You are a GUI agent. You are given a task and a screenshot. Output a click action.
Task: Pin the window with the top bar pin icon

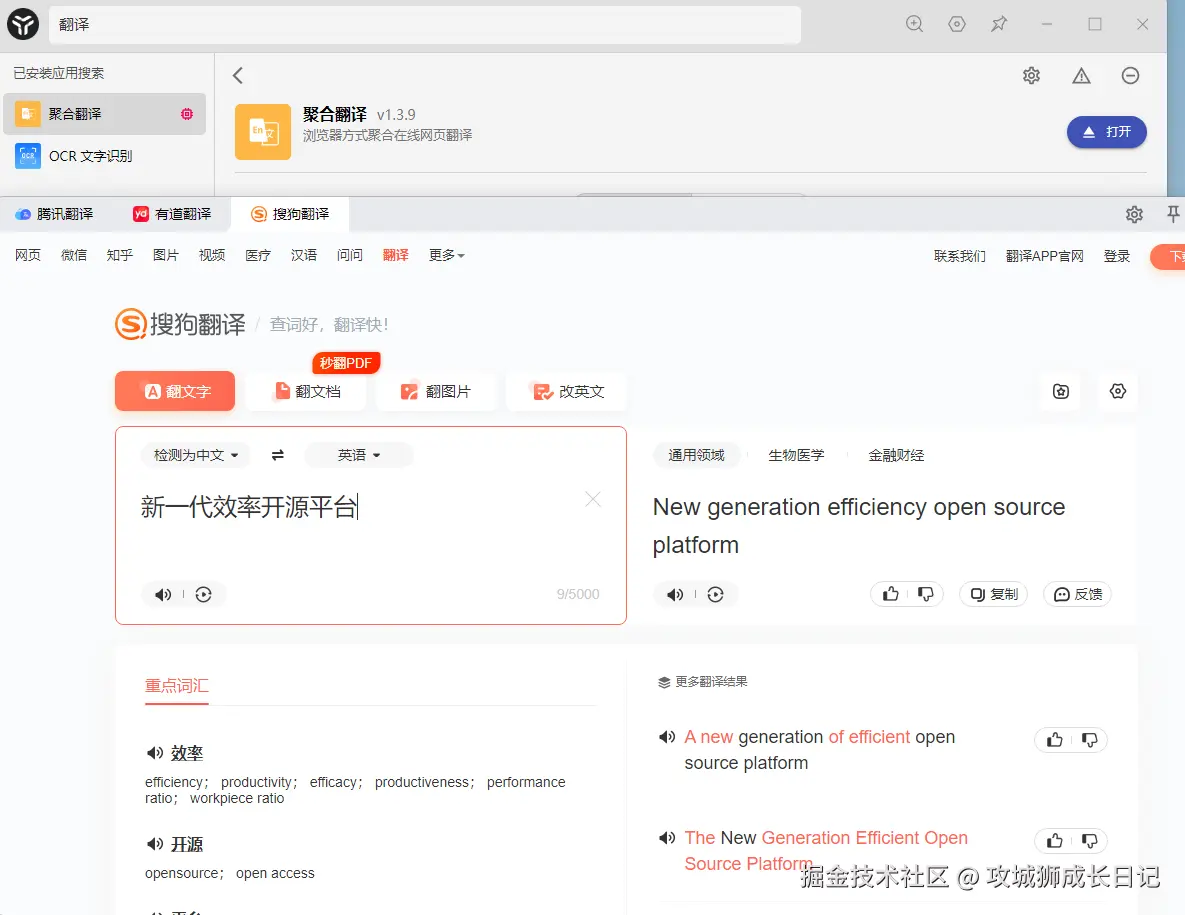(x=999, y=24)
